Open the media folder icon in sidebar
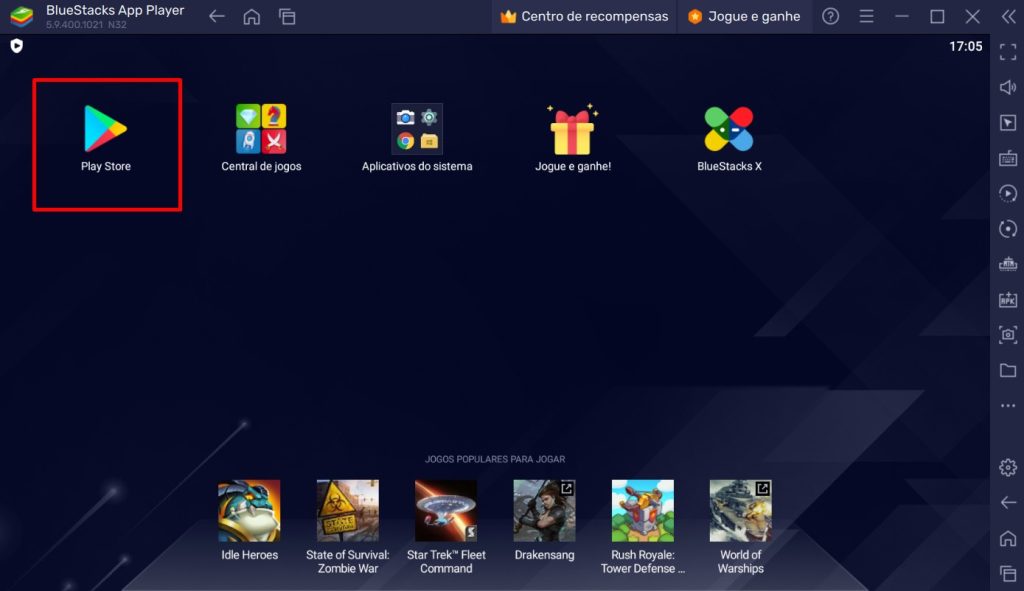The height and width of the screenshot is (591, 1024). tap(1008, 370)
